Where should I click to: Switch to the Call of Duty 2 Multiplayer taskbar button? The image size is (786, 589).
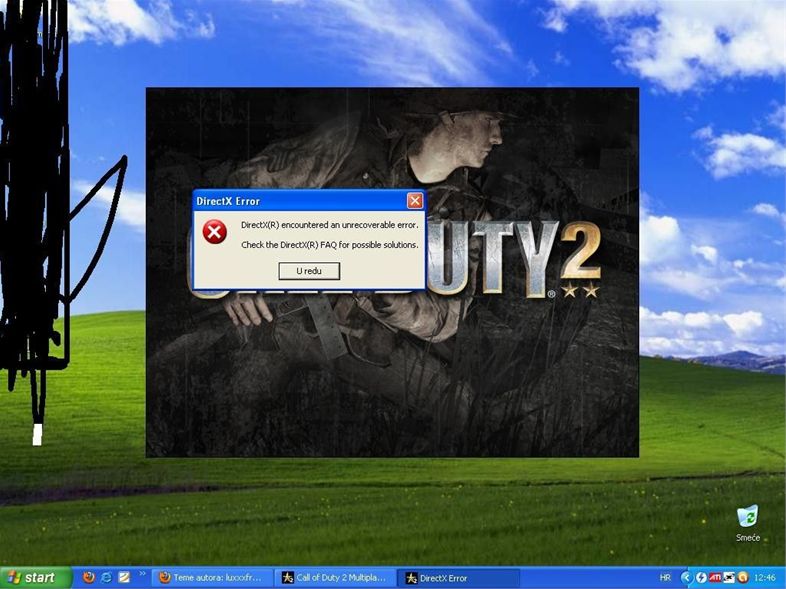click(x=335, y=578)
